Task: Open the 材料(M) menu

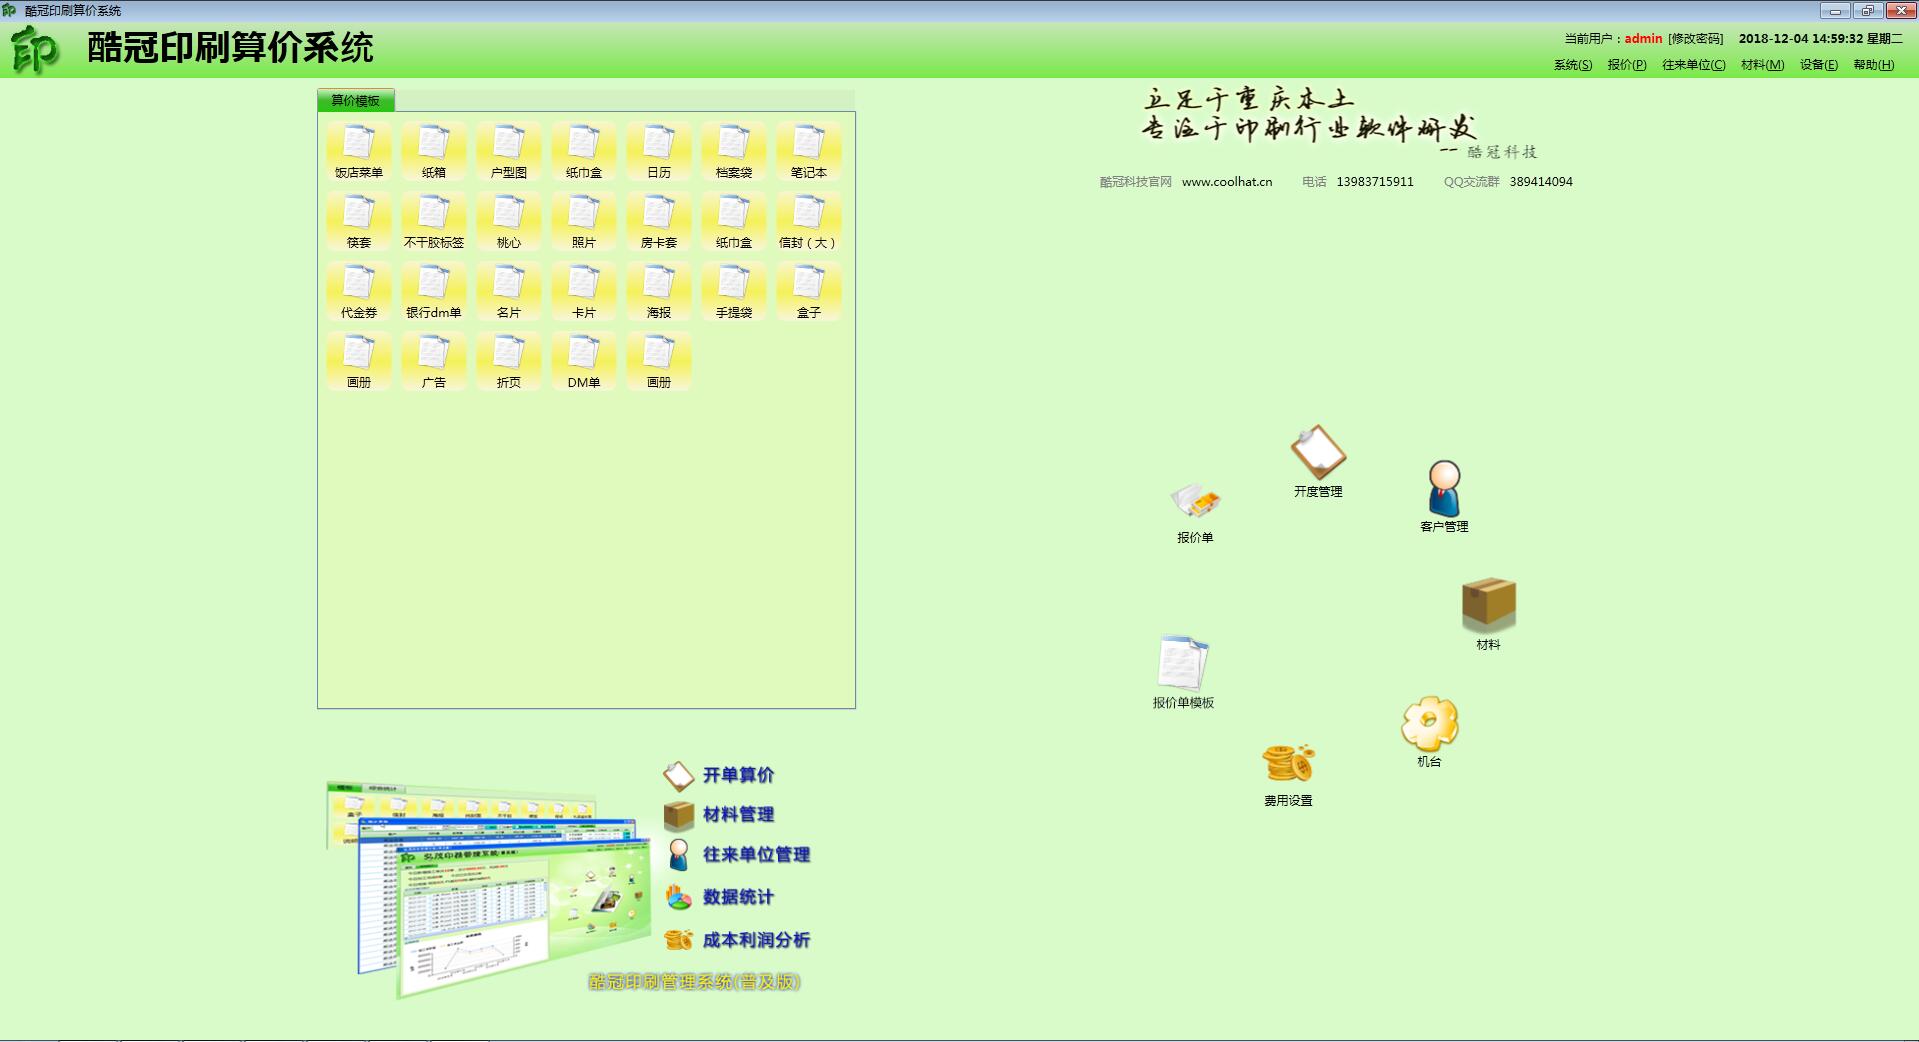Action: [1762, 65]
